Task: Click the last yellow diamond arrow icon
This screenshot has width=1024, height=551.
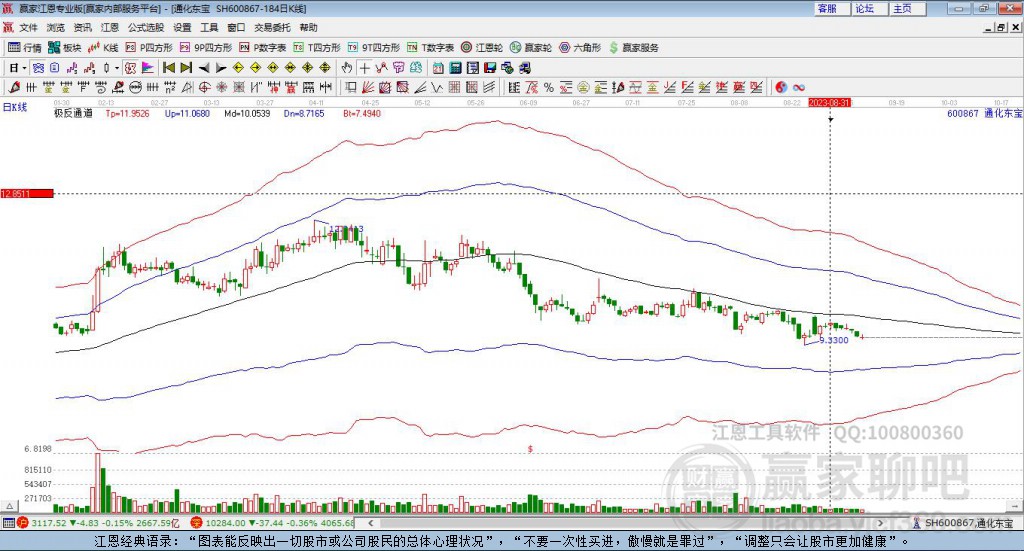Action: click(x=325, y=68)
